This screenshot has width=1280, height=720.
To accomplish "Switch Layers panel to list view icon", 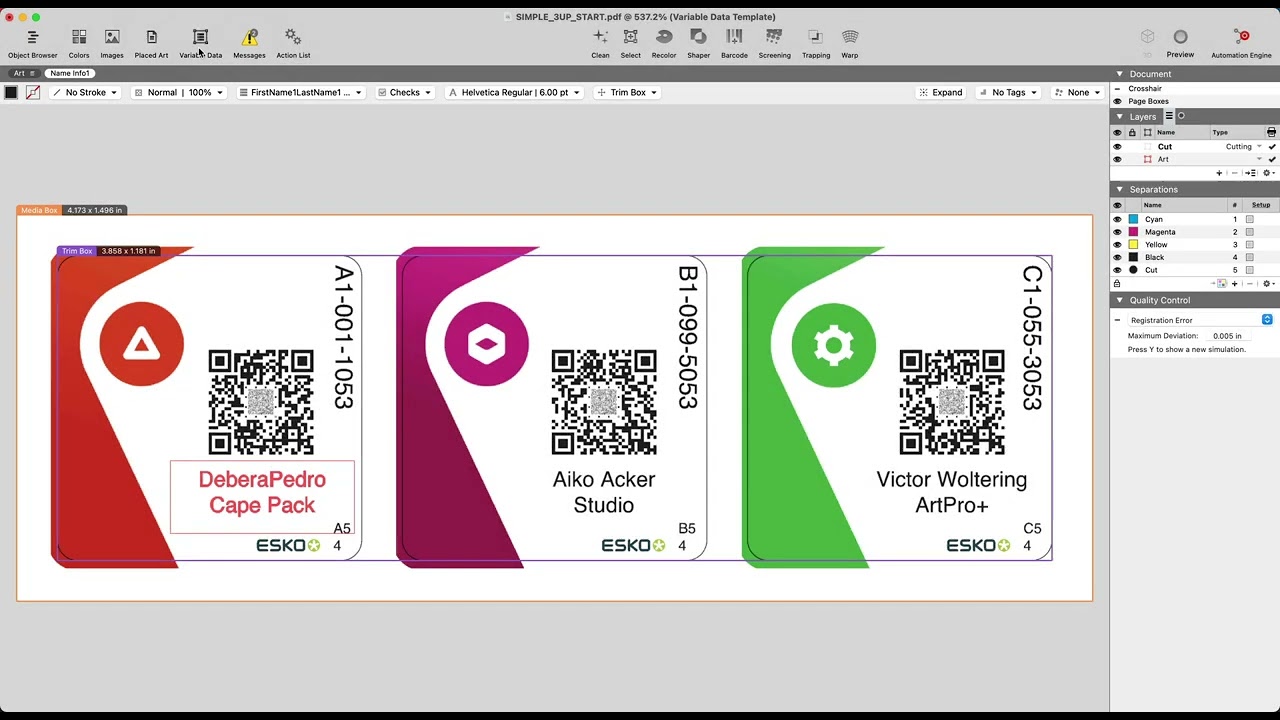I will click(x=1169, y=116).
